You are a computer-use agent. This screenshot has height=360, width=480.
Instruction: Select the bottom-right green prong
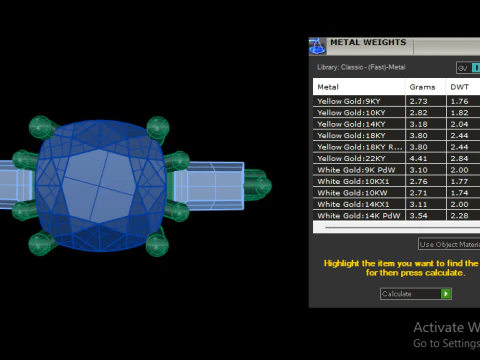(157, 244)
